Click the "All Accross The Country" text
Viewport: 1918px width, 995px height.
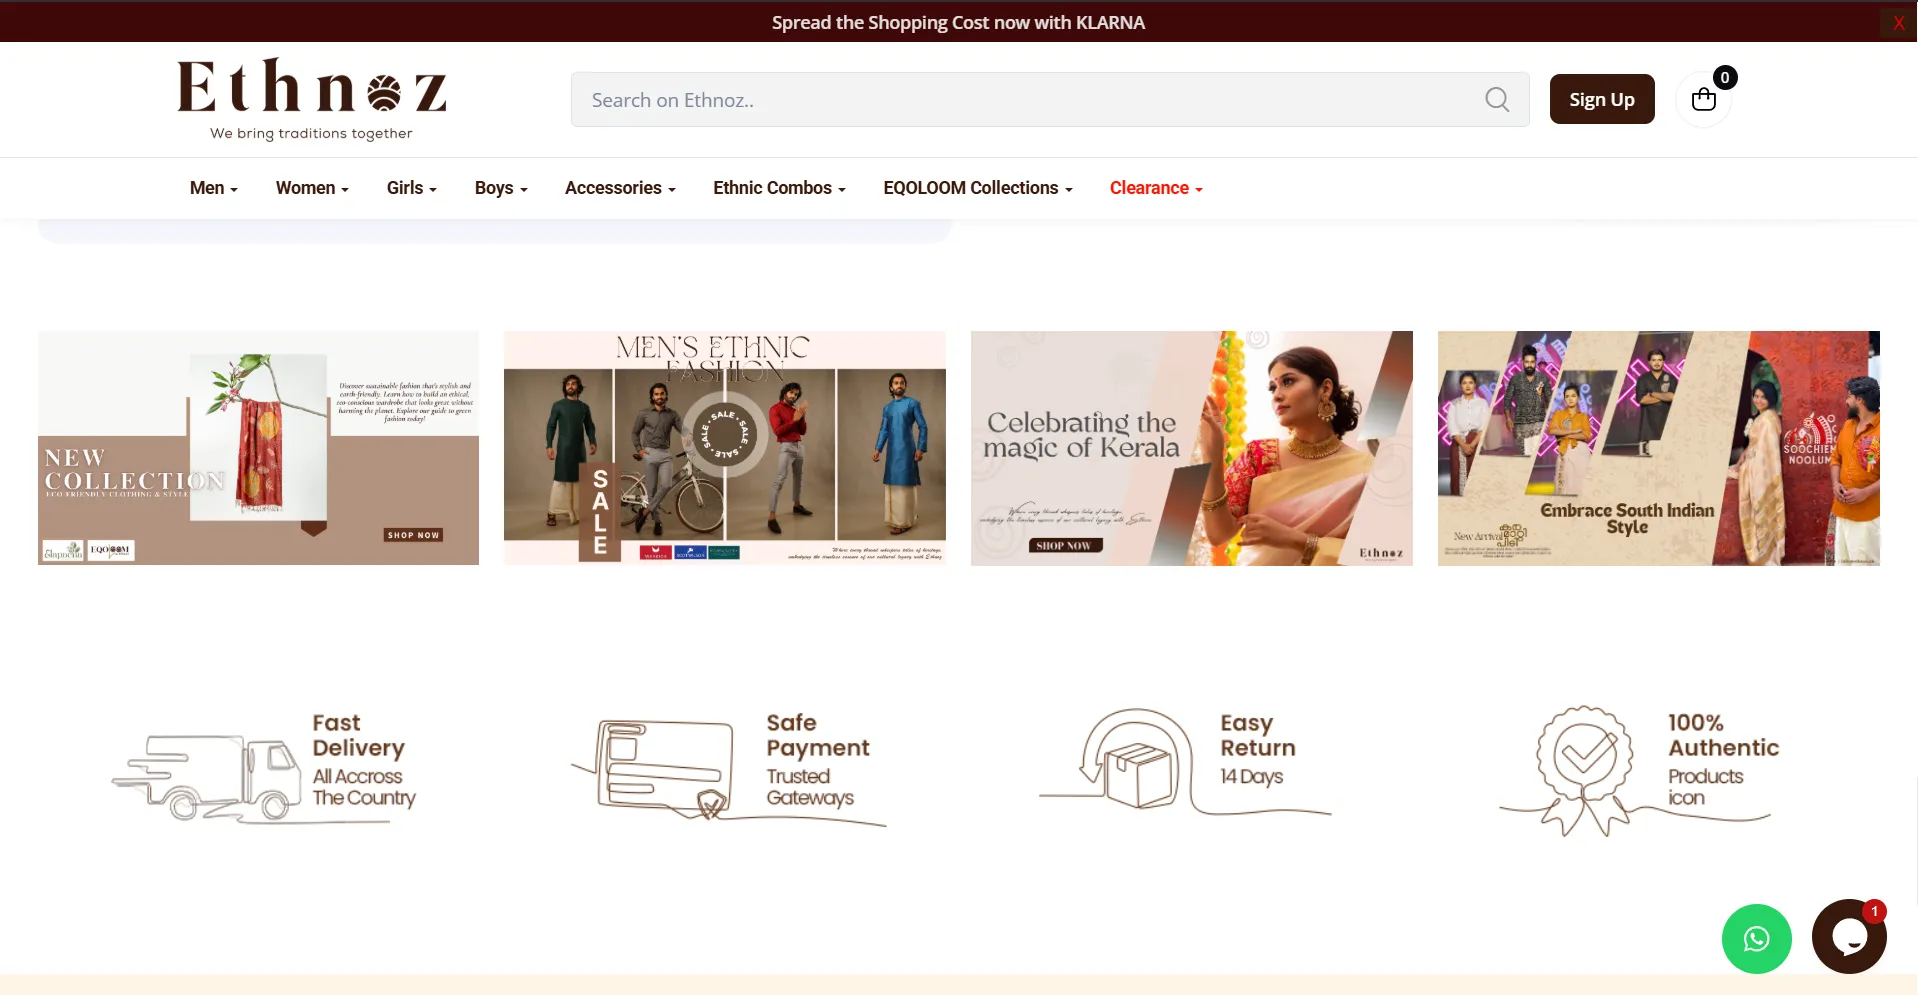364,787
